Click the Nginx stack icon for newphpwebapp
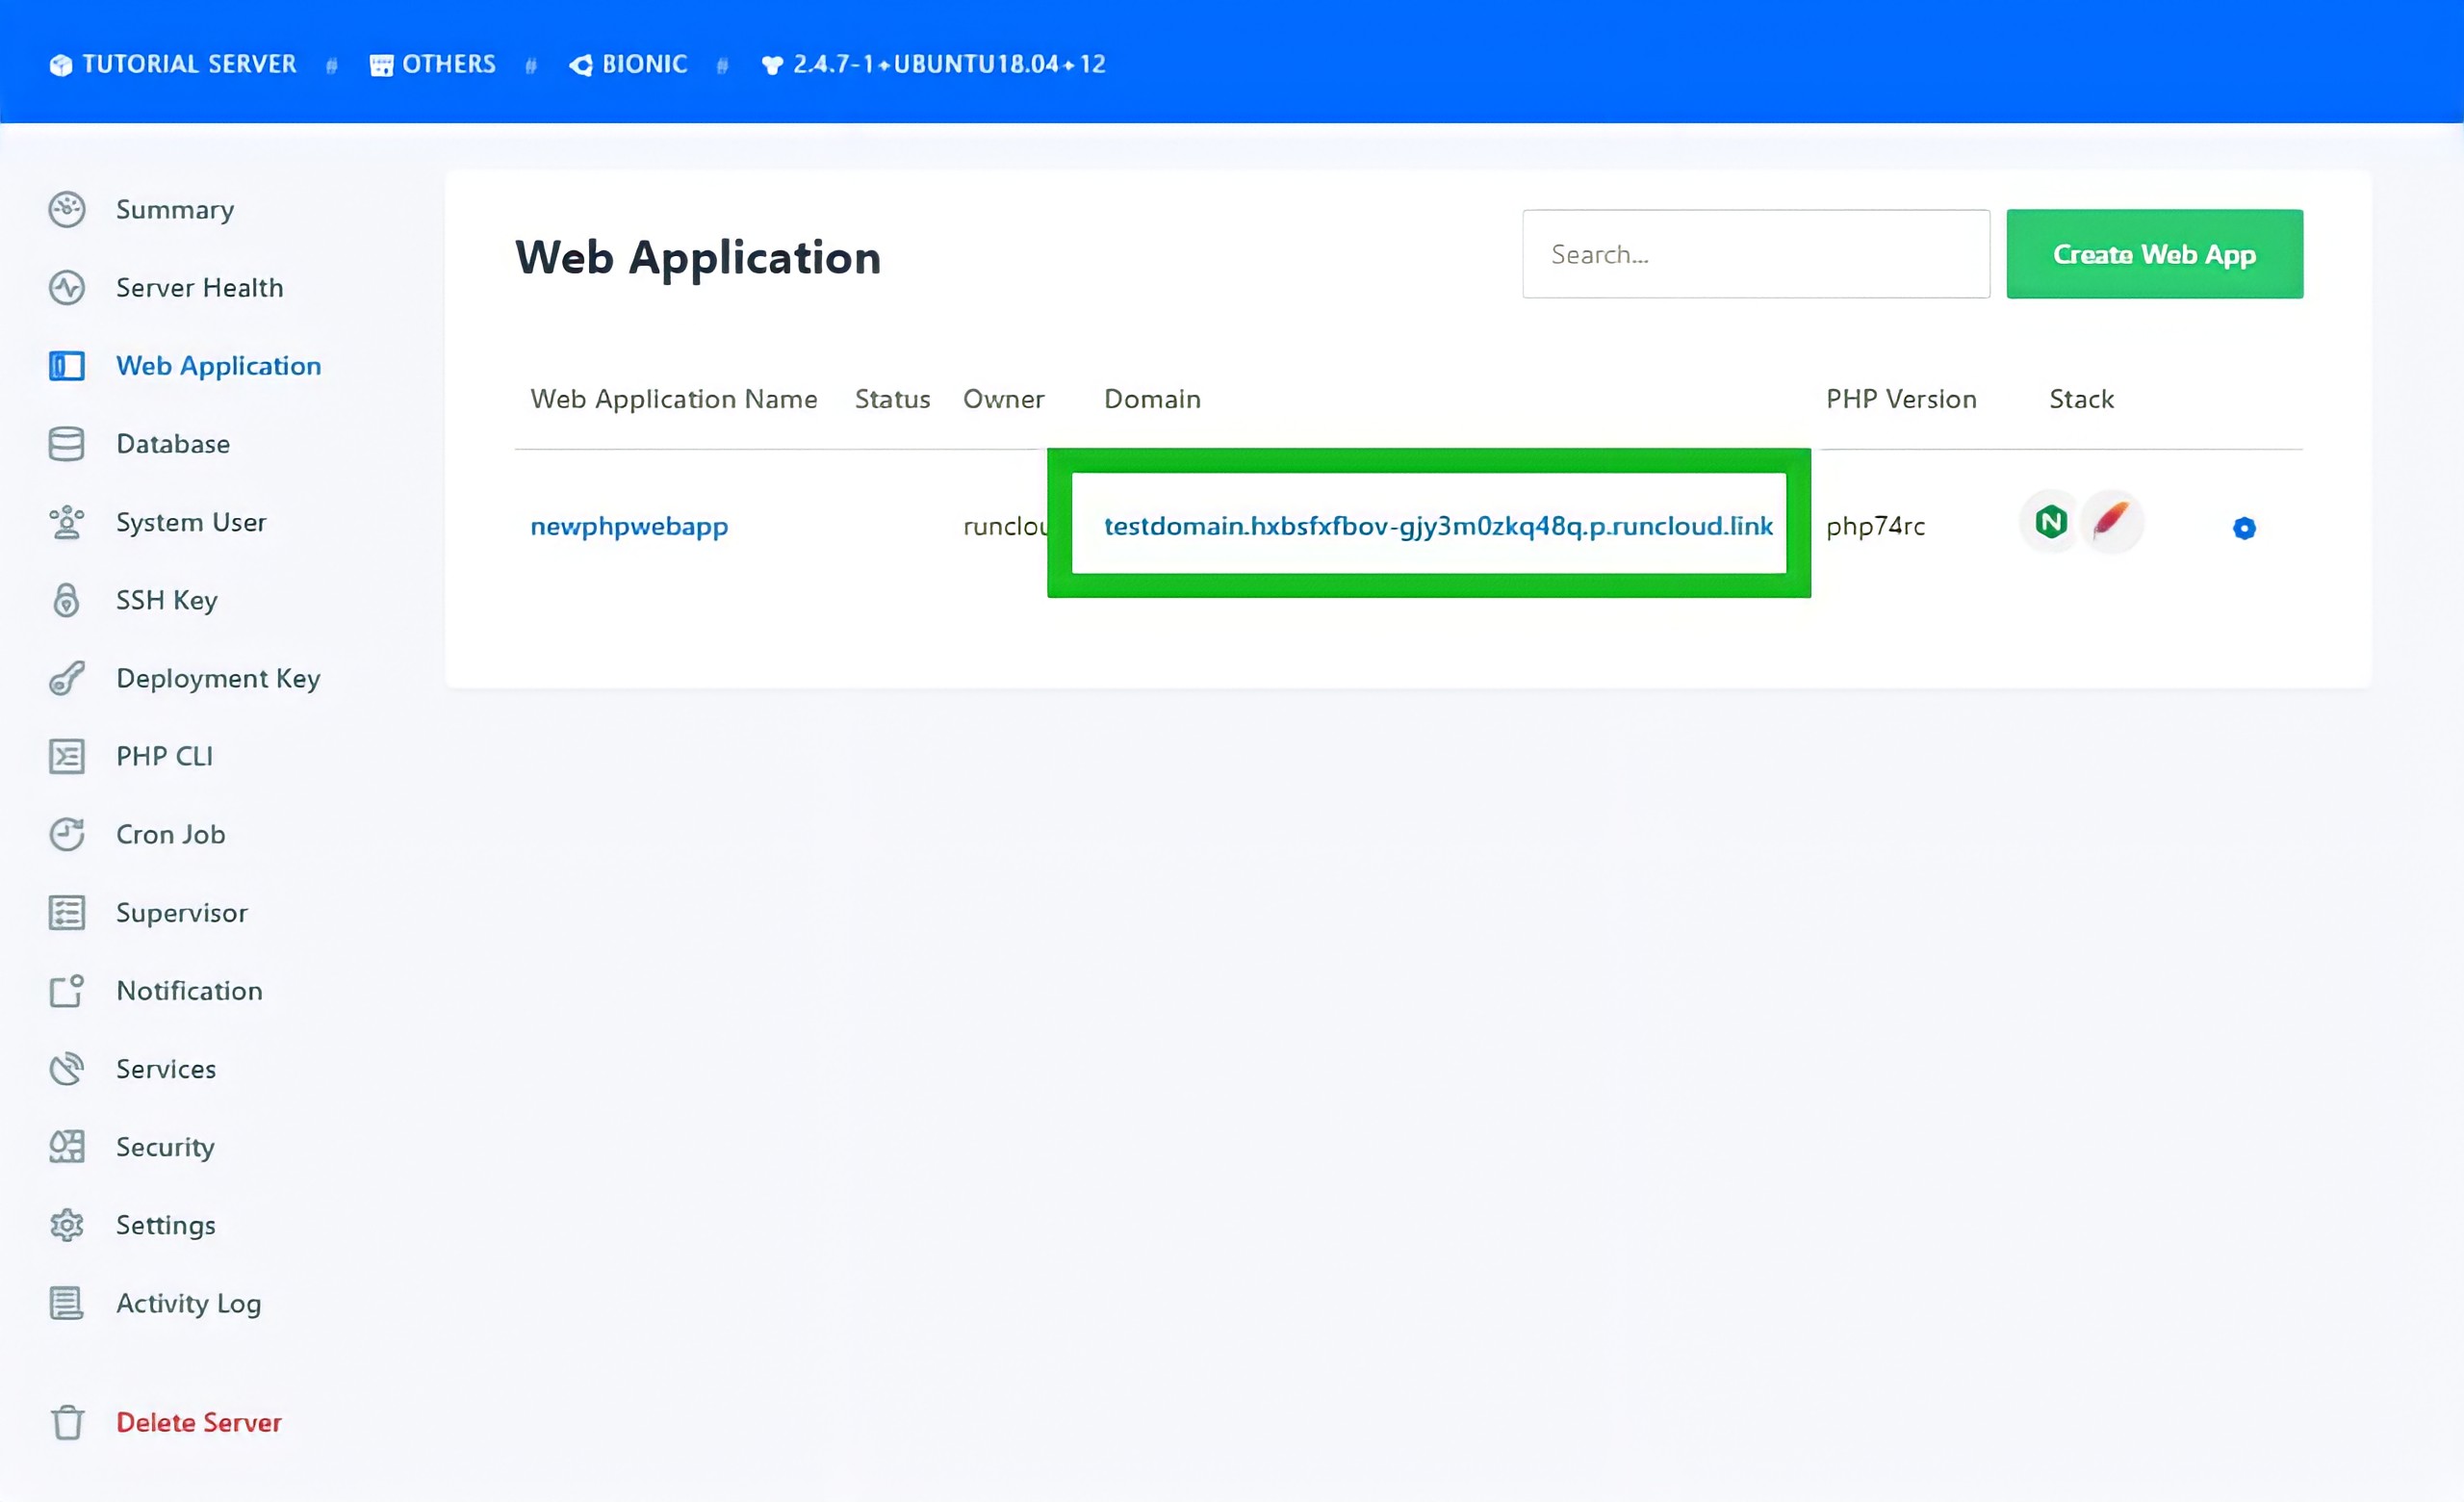The width and height of the screenshot is (2464, 1502). pos(2051,521)
